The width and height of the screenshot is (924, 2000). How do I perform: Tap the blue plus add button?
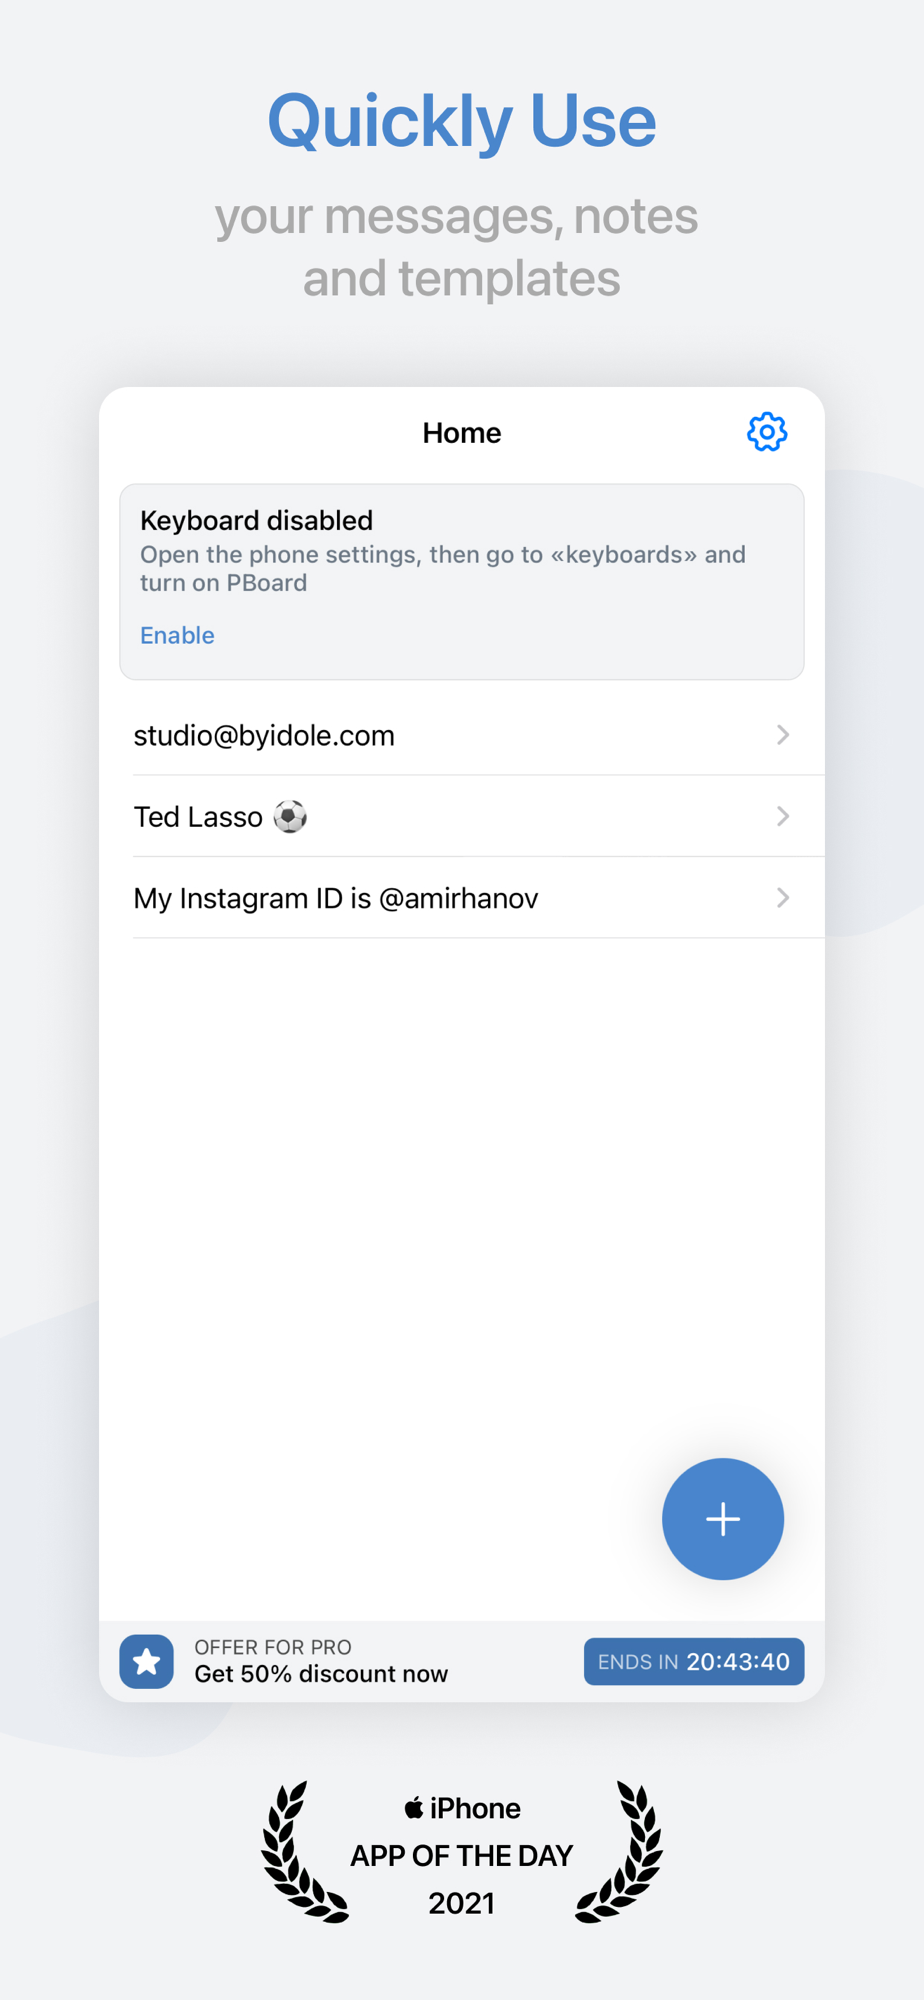(723, 1519)
